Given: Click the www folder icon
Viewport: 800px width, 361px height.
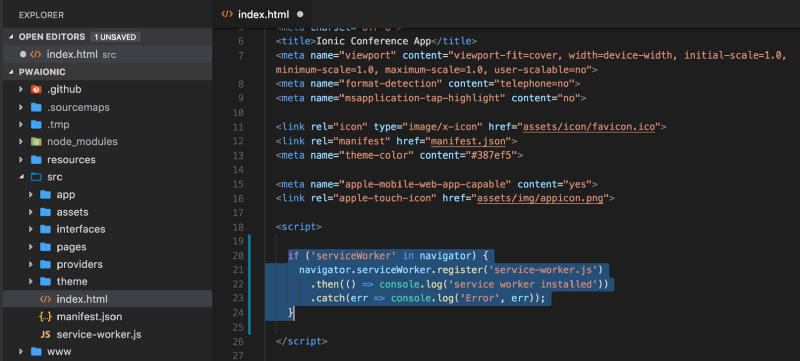Looking at the screenshot, I should tap(36, 352).
